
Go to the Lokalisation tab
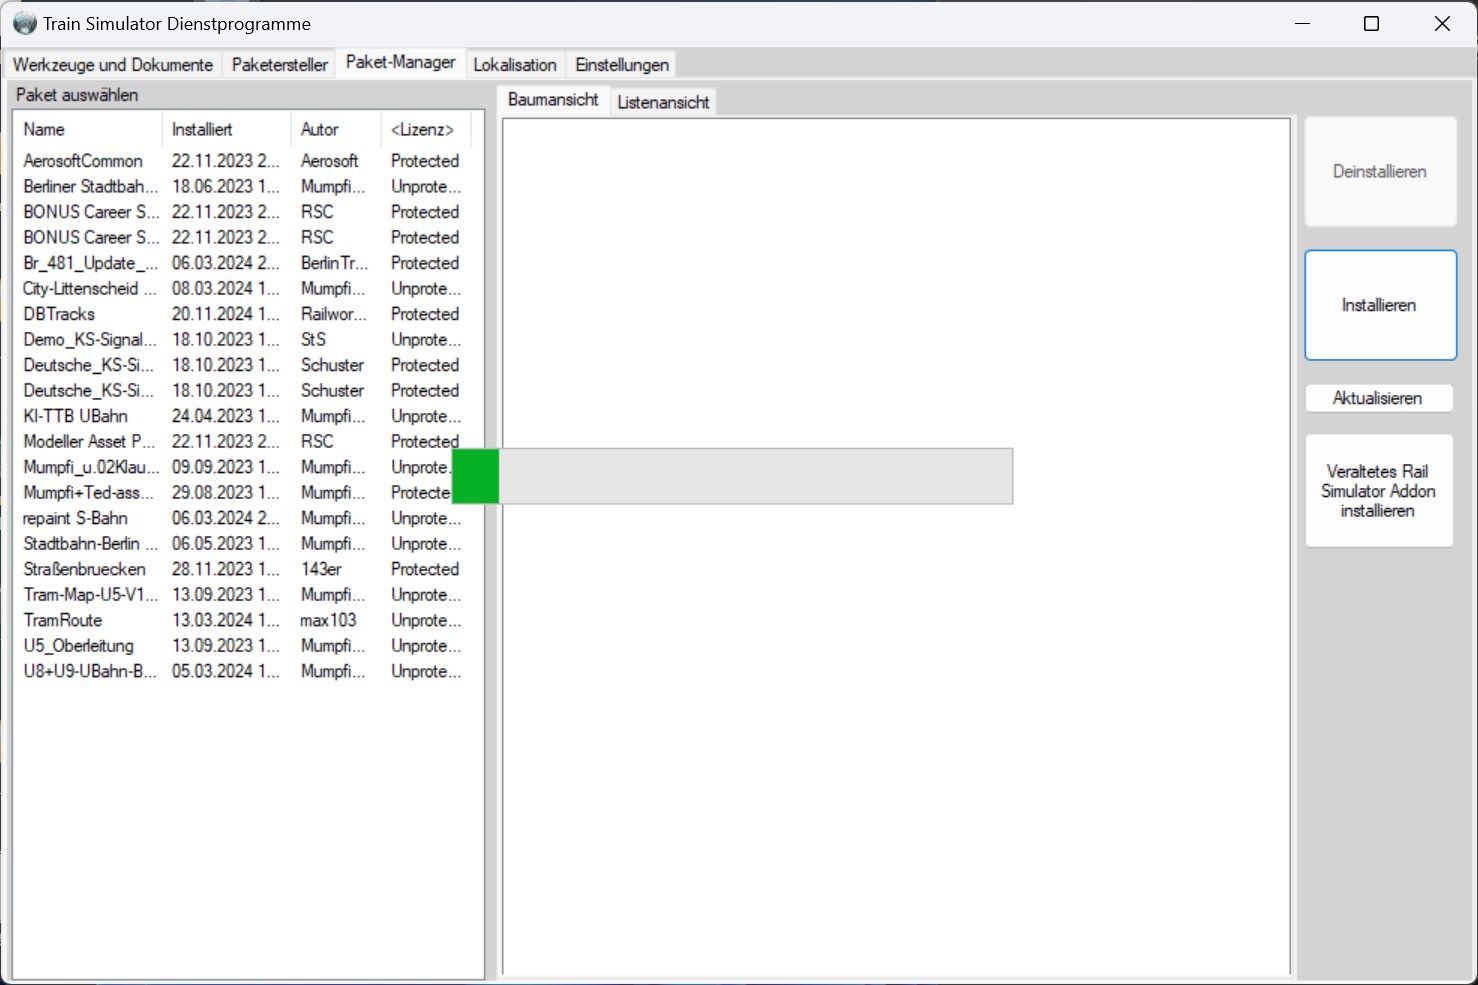coord(515,65)
